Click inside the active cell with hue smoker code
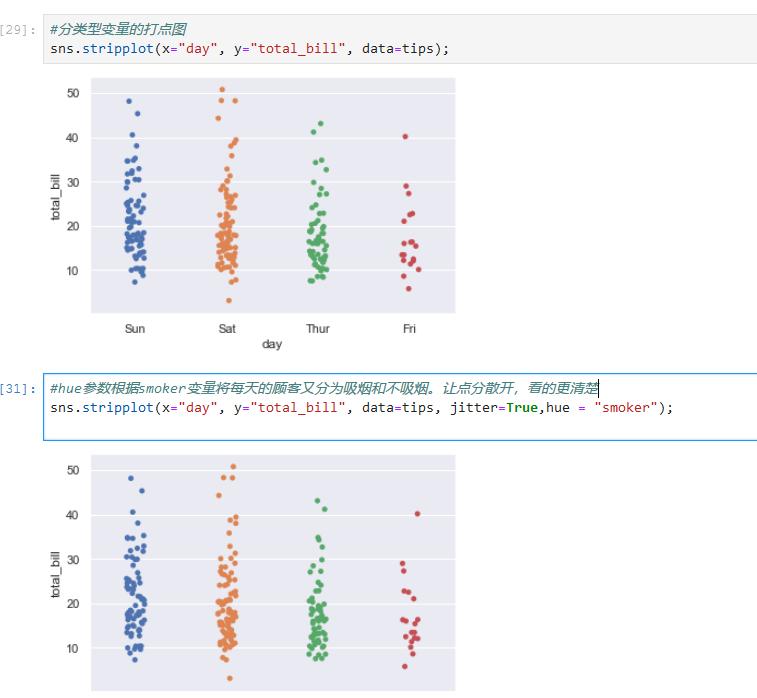This screenshot has width=757, height=698. click(x=400, y=407)
